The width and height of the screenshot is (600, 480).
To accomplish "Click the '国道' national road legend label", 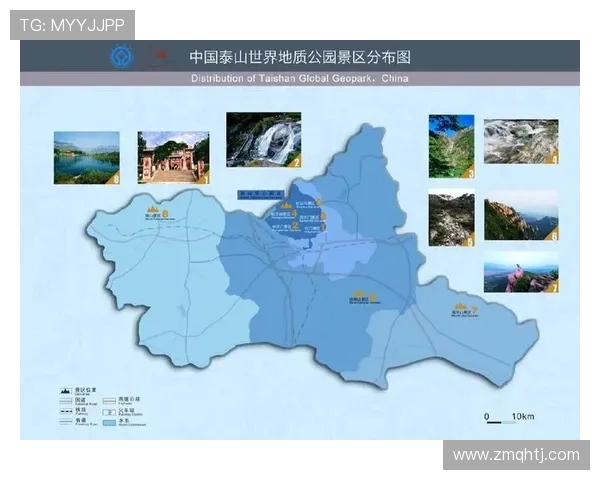I will [80, 400].
